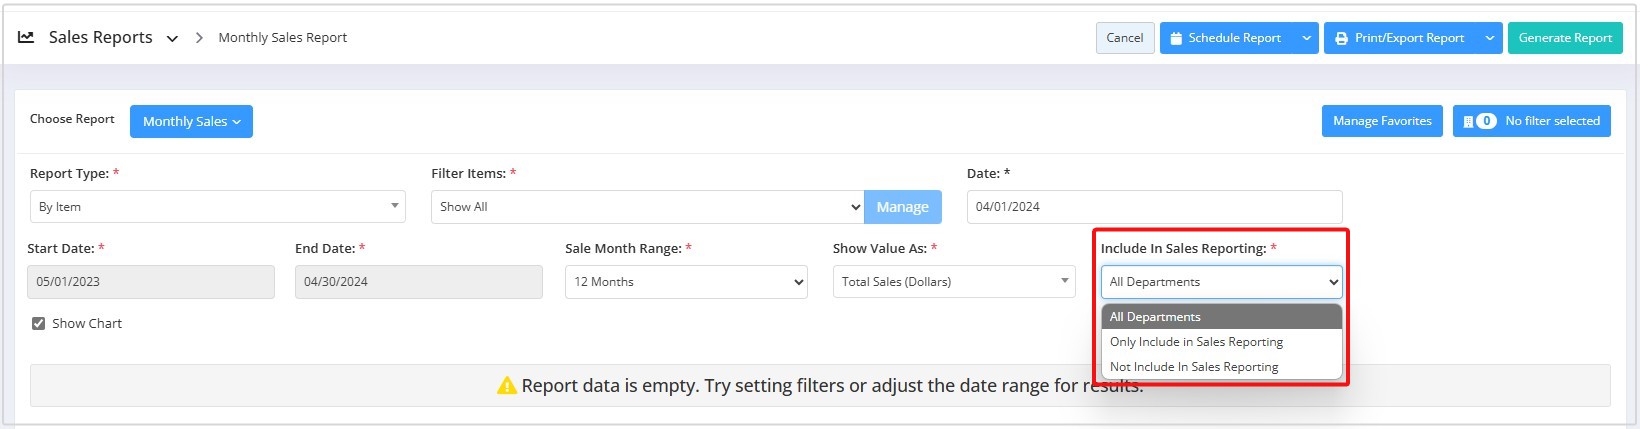
Task: Open the Sale Month Range 12 Months dropdown
Action: tap(686, 282)
